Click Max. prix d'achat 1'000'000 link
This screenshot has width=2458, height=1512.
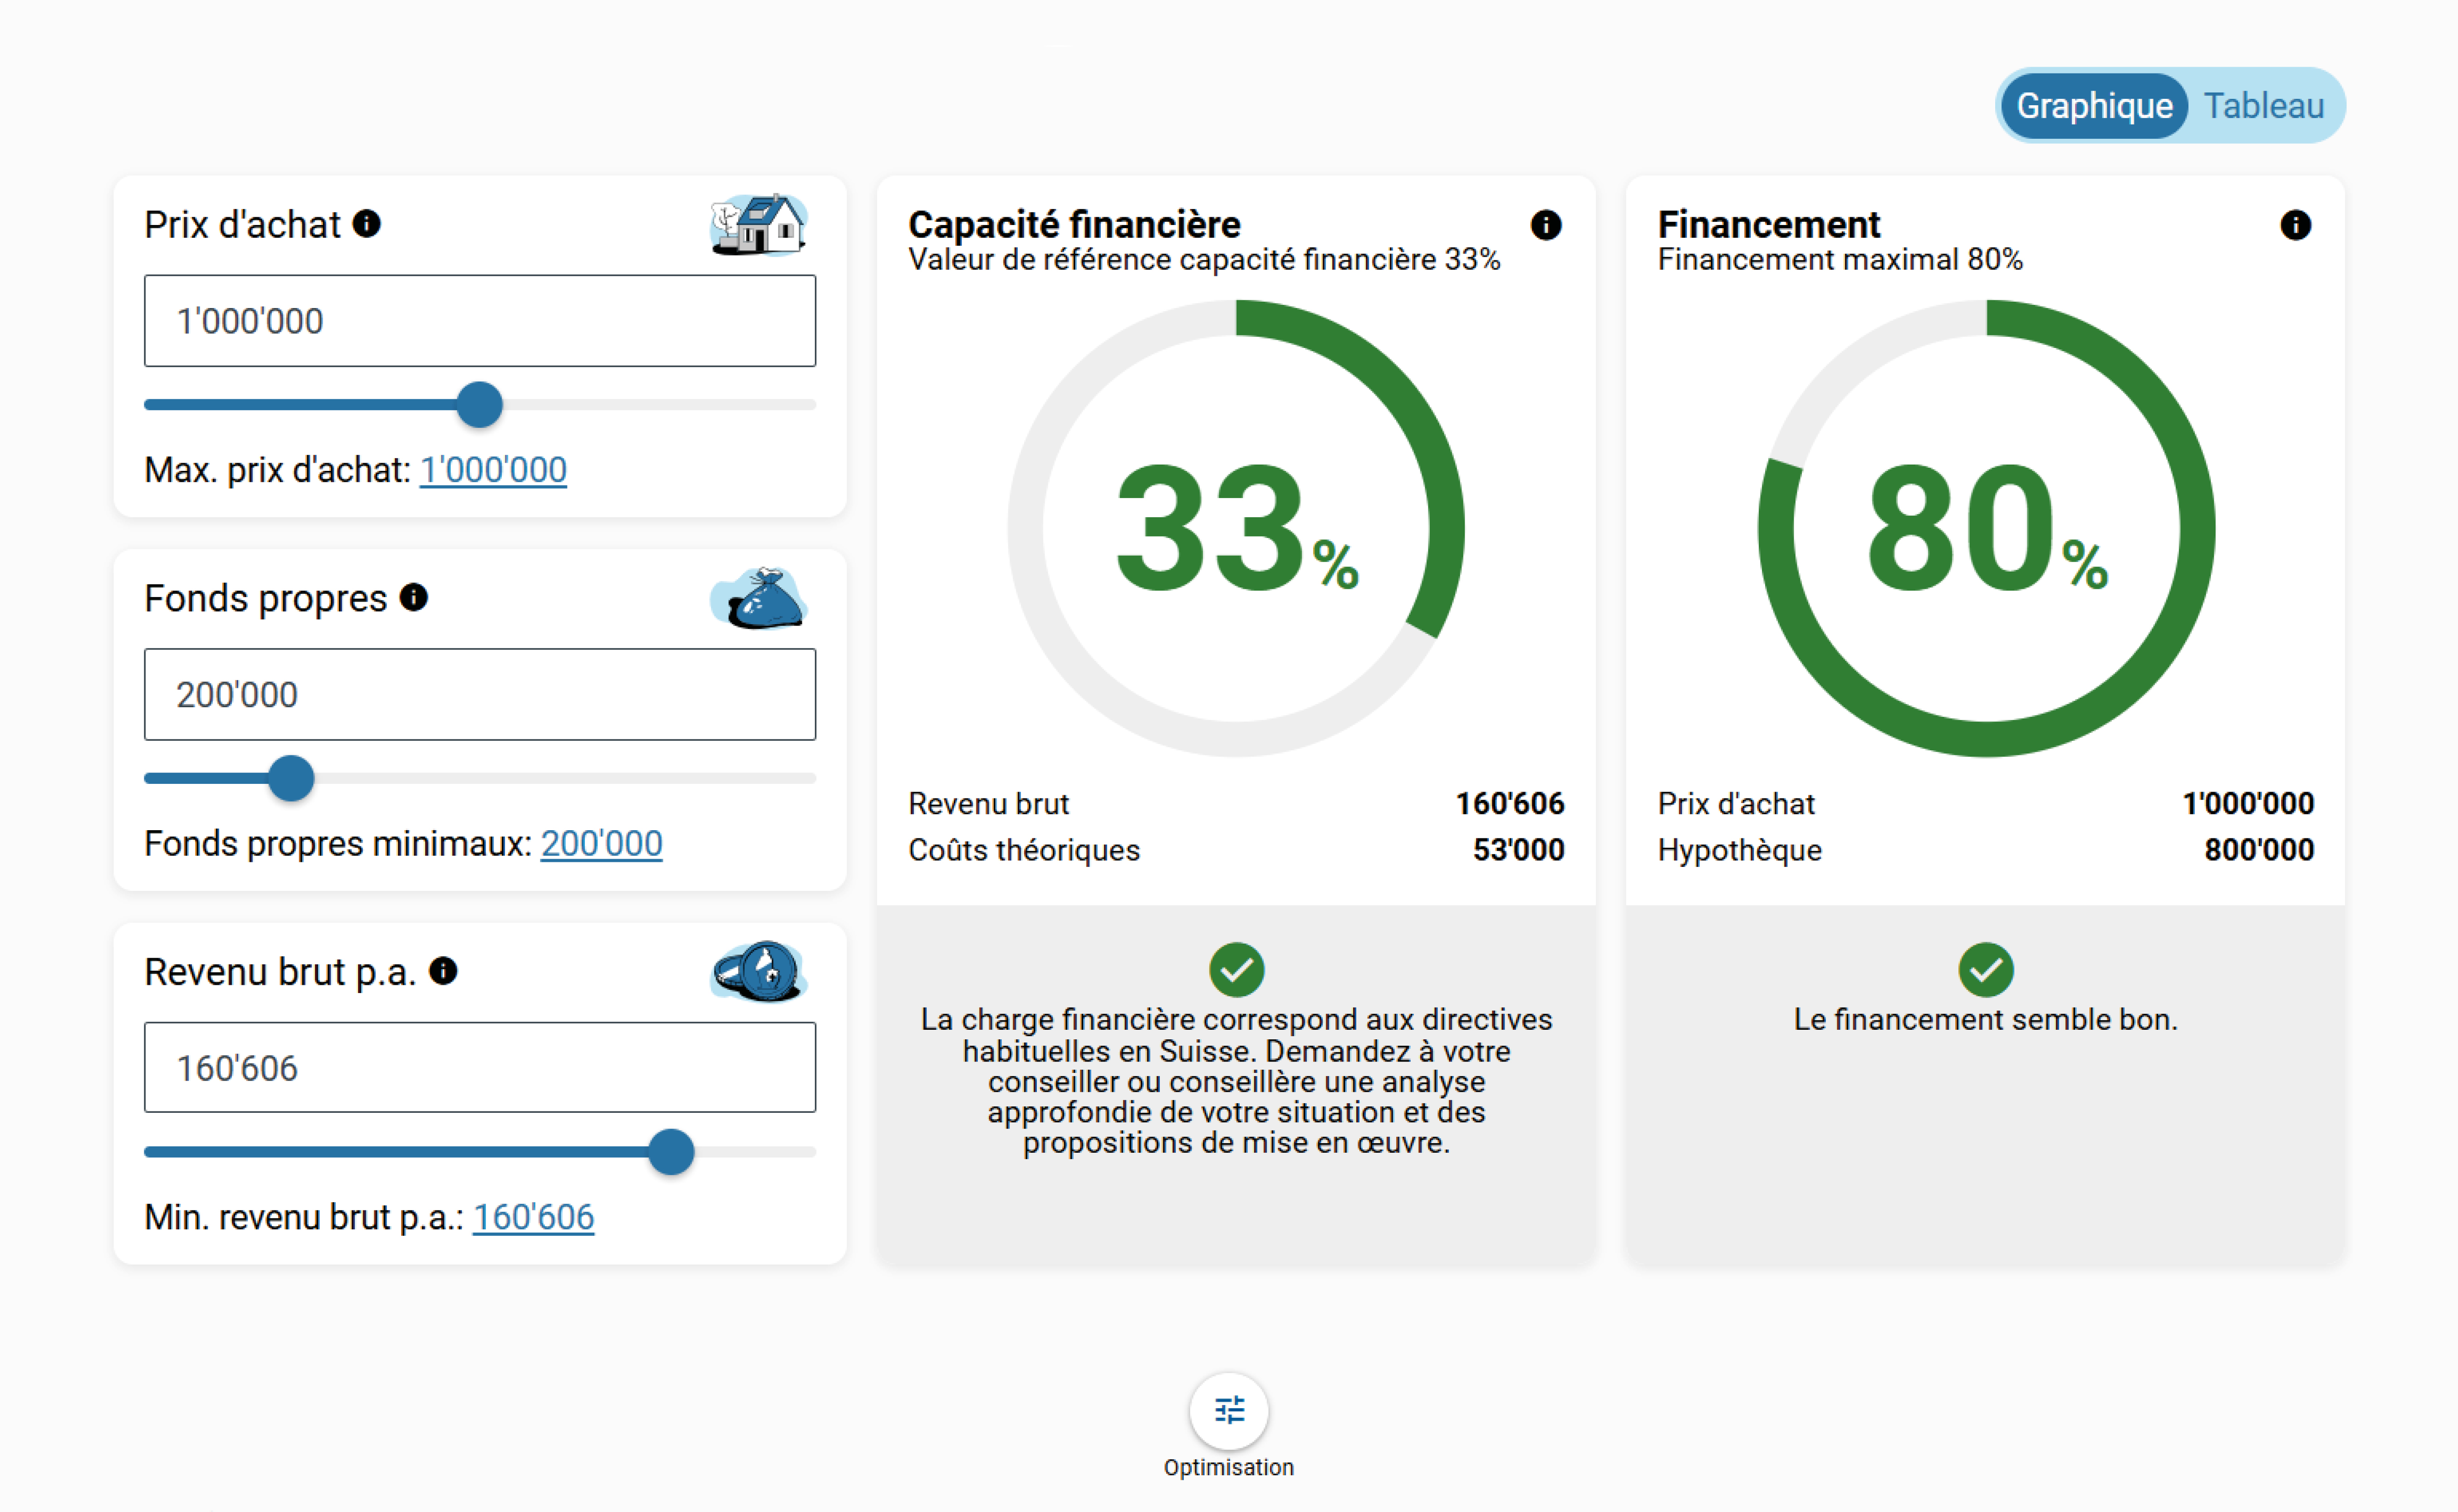493,469
